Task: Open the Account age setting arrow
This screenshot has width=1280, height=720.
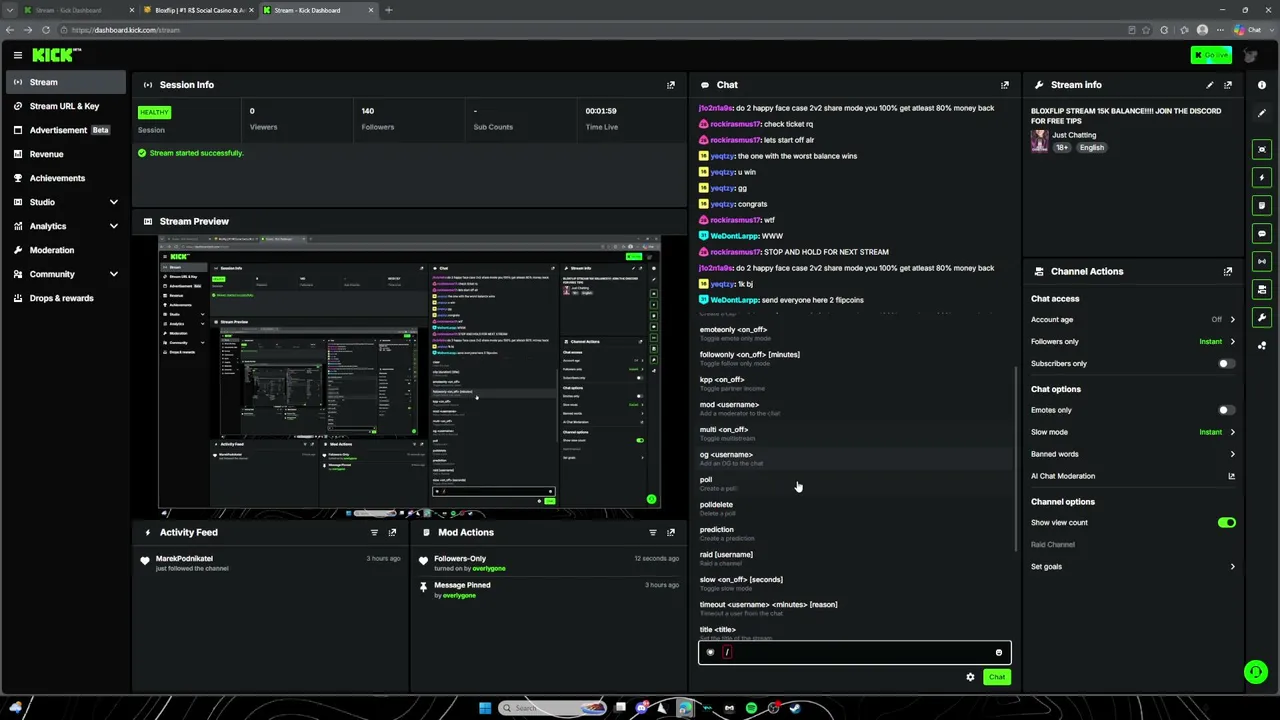Action: 1232,320
